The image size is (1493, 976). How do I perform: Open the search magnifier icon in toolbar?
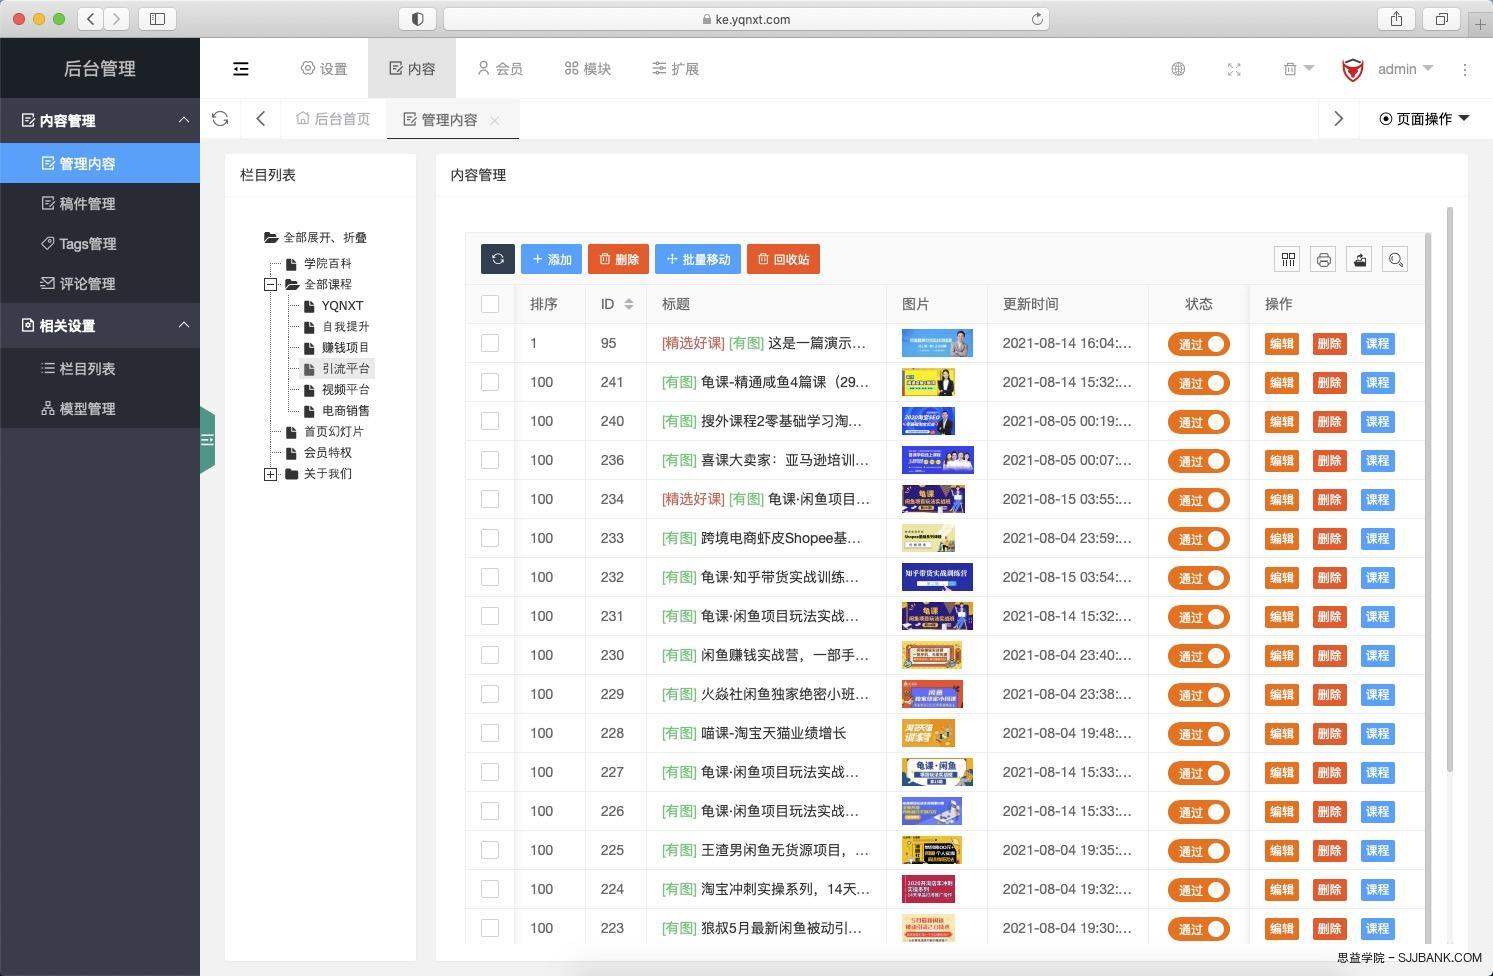[x=1396, y=260]
